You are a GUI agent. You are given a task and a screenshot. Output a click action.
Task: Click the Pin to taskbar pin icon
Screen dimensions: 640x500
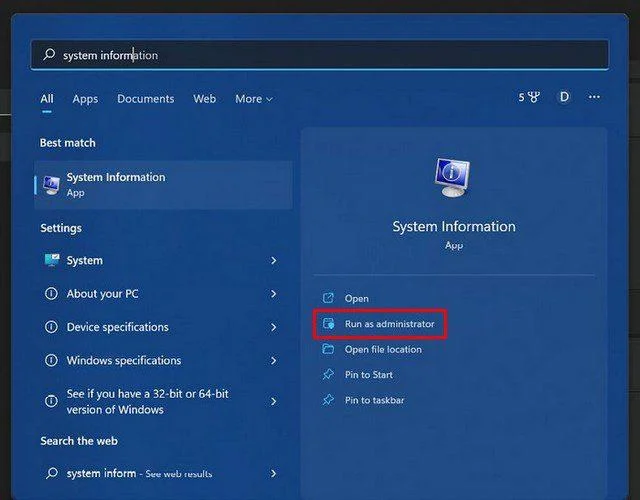pos(328,400)
